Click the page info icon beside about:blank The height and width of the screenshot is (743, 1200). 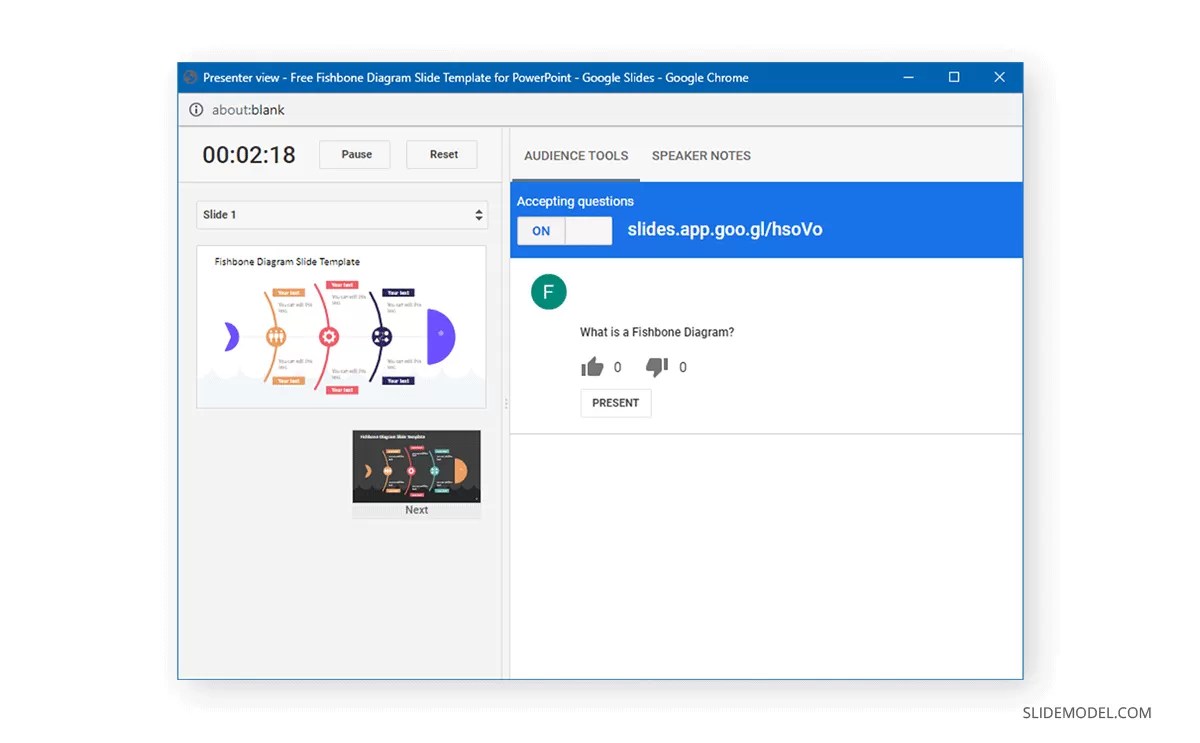tap(195, 110)
